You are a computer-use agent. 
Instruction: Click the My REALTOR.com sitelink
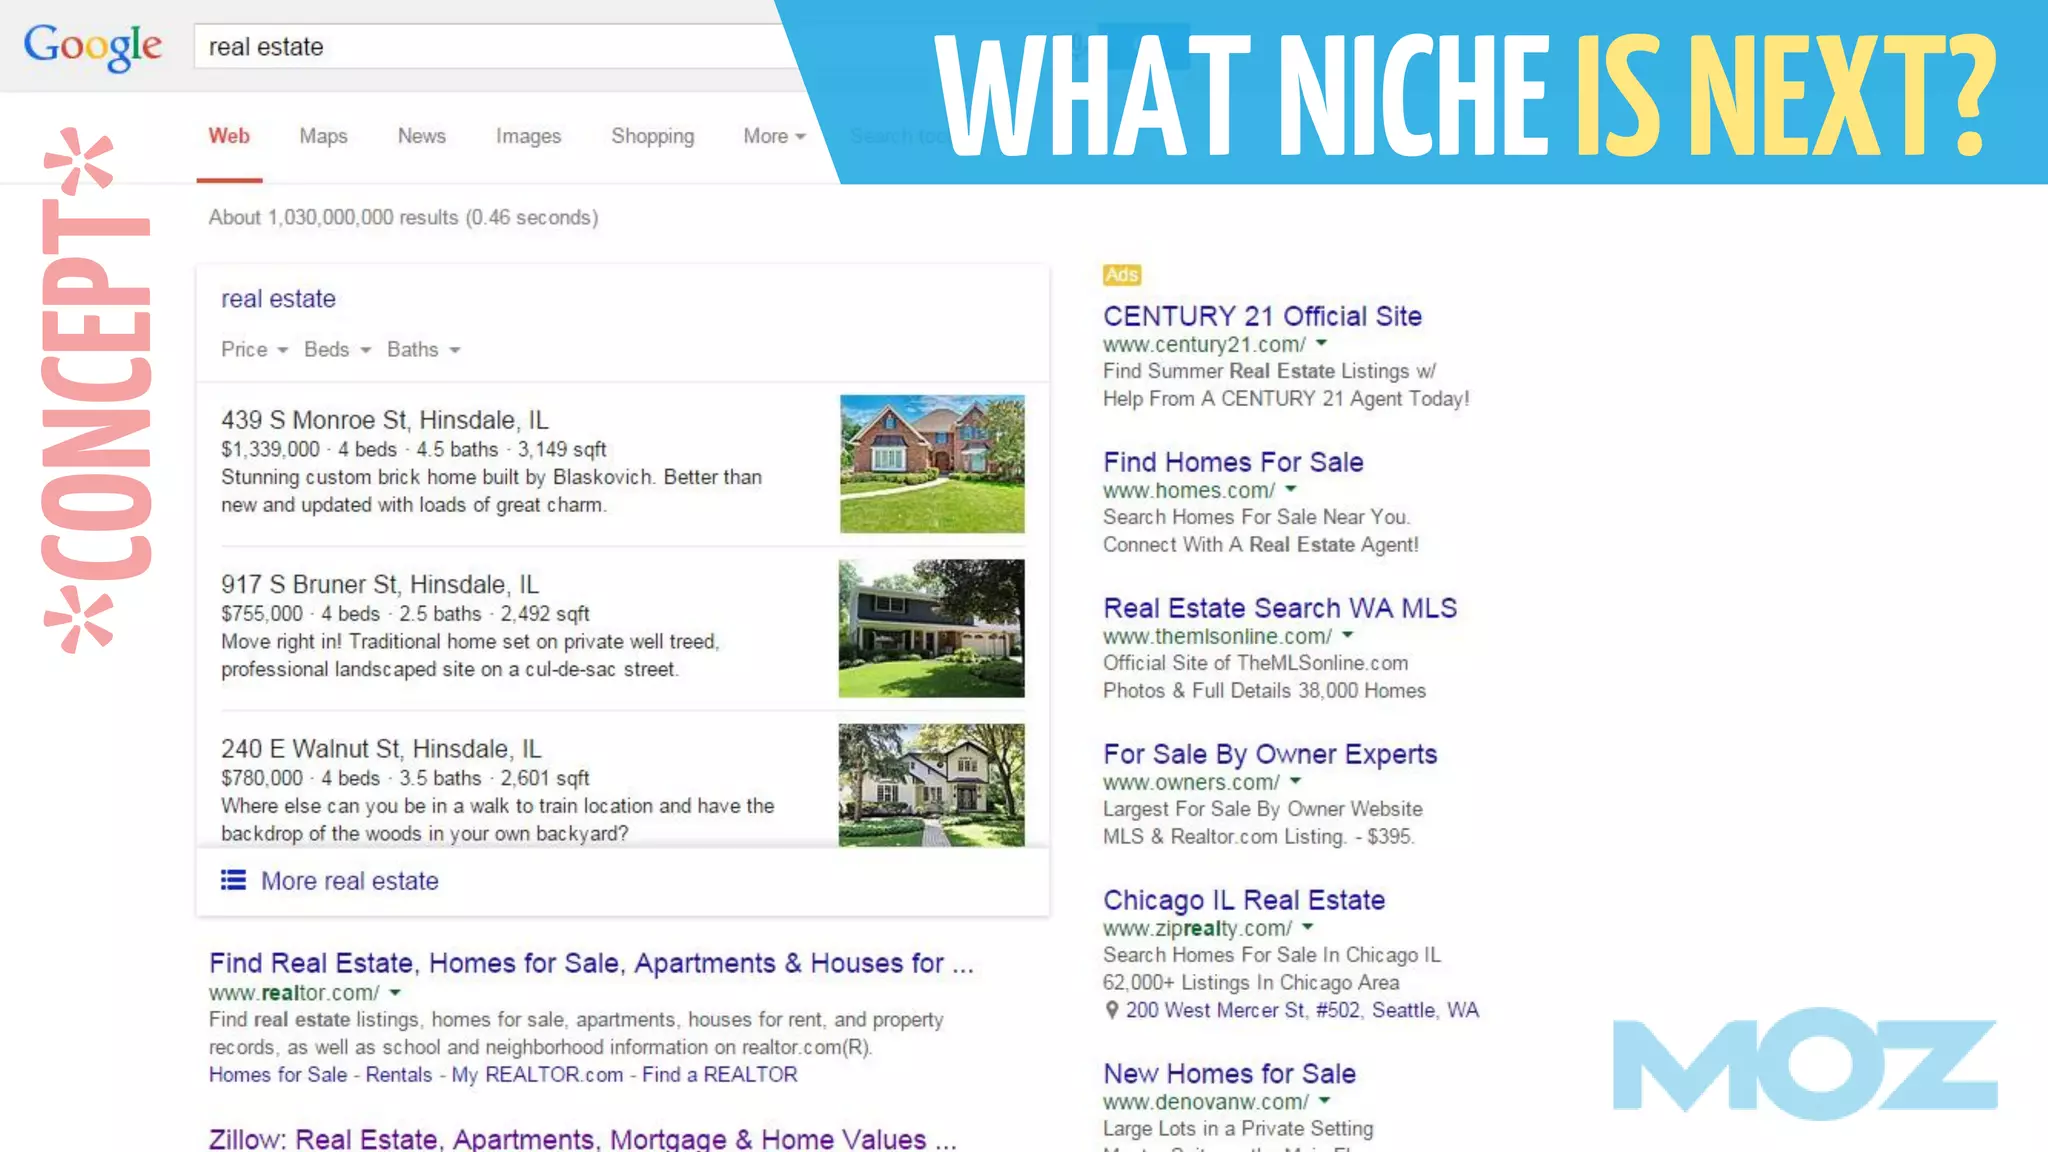(x=537, y=1074)
